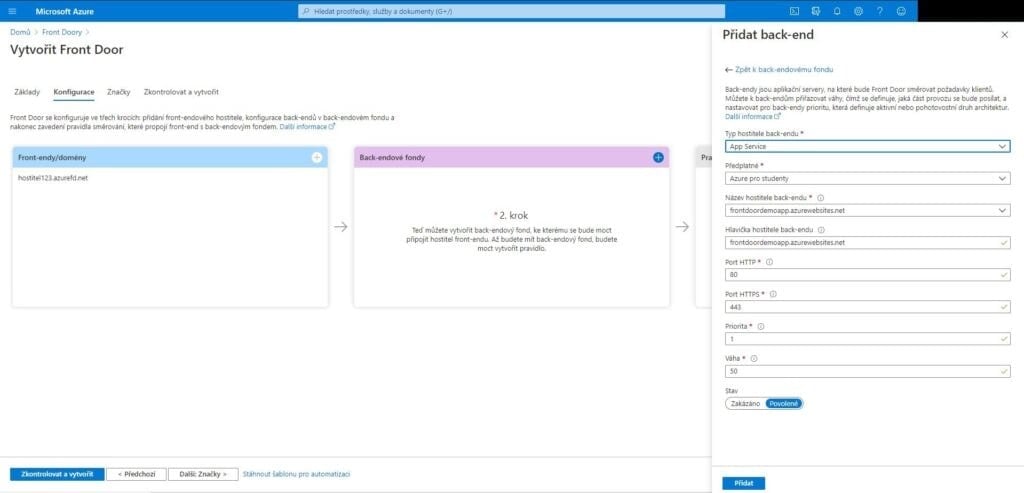Show notifications via the bell icon
Image resolution: width=1024 pixels, height=493 pixels.
[837, 11]
